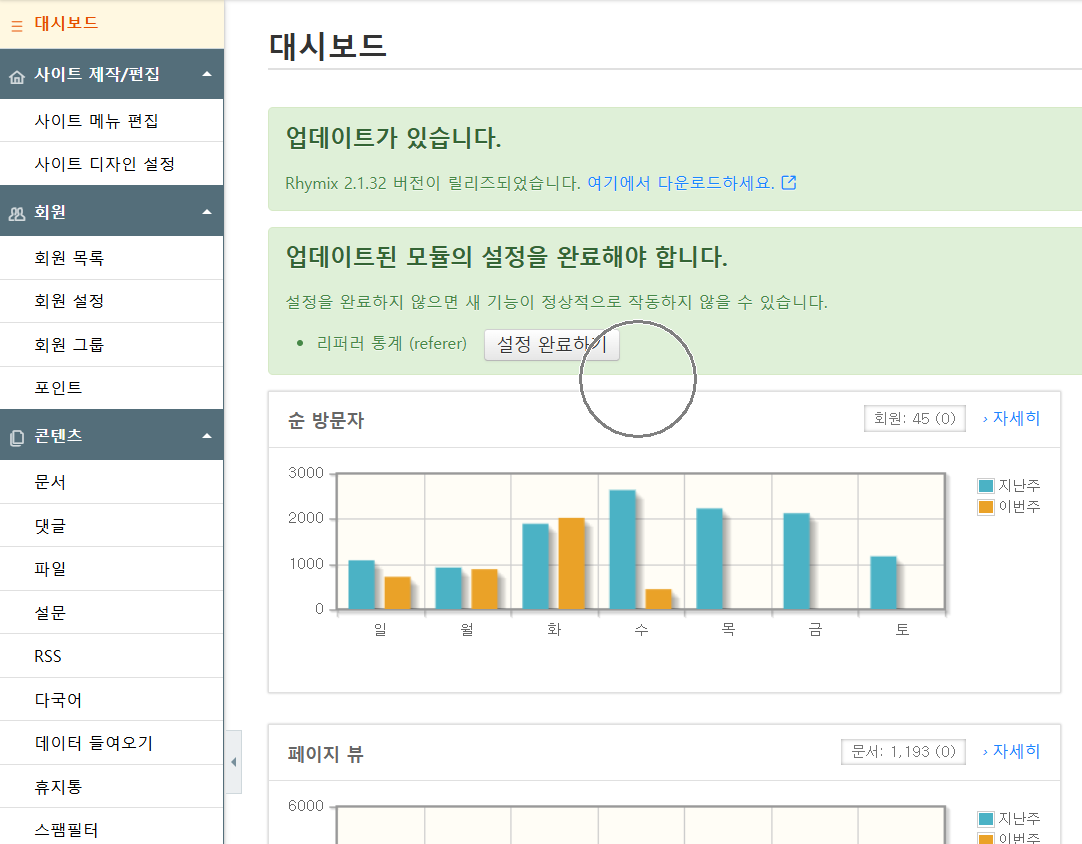Image resolution: width=1082 pixels, height=844 pixels.
Task: Click the 대시보드 page heading
Action: coord(328,46)
